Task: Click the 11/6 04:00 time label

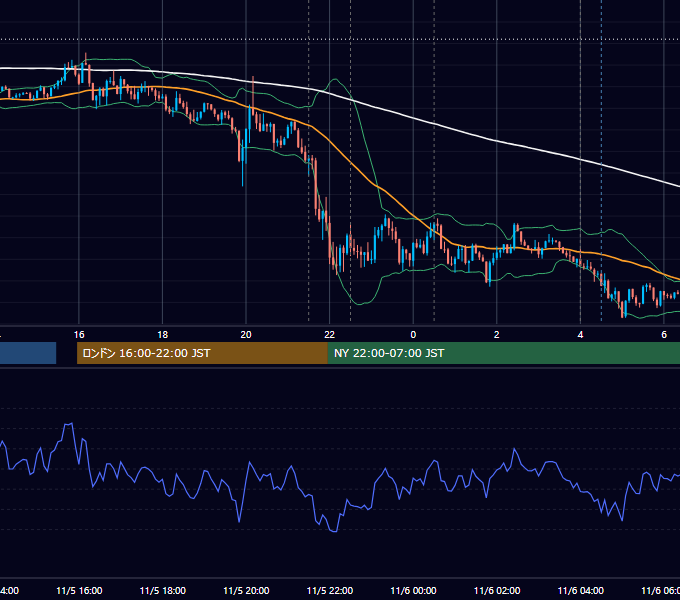Action: tap(580, 590)
